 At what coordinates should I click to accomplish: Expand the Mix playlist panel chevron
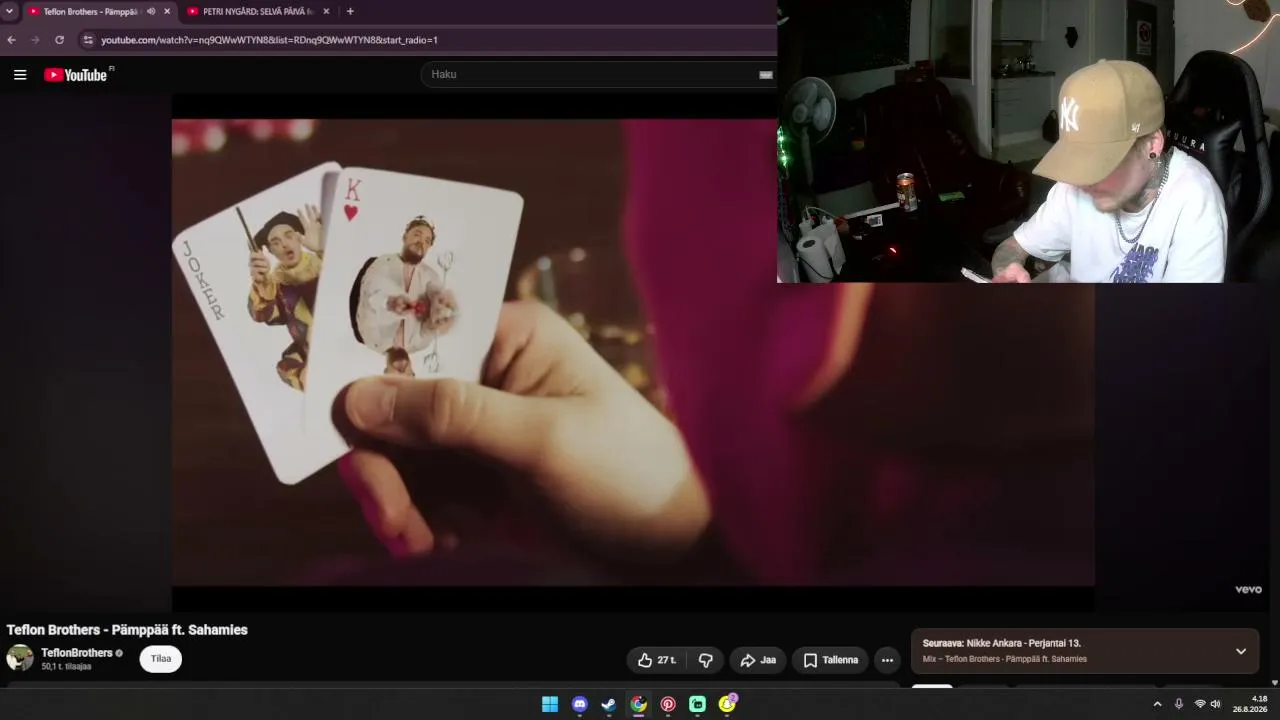pos(1241,651)
